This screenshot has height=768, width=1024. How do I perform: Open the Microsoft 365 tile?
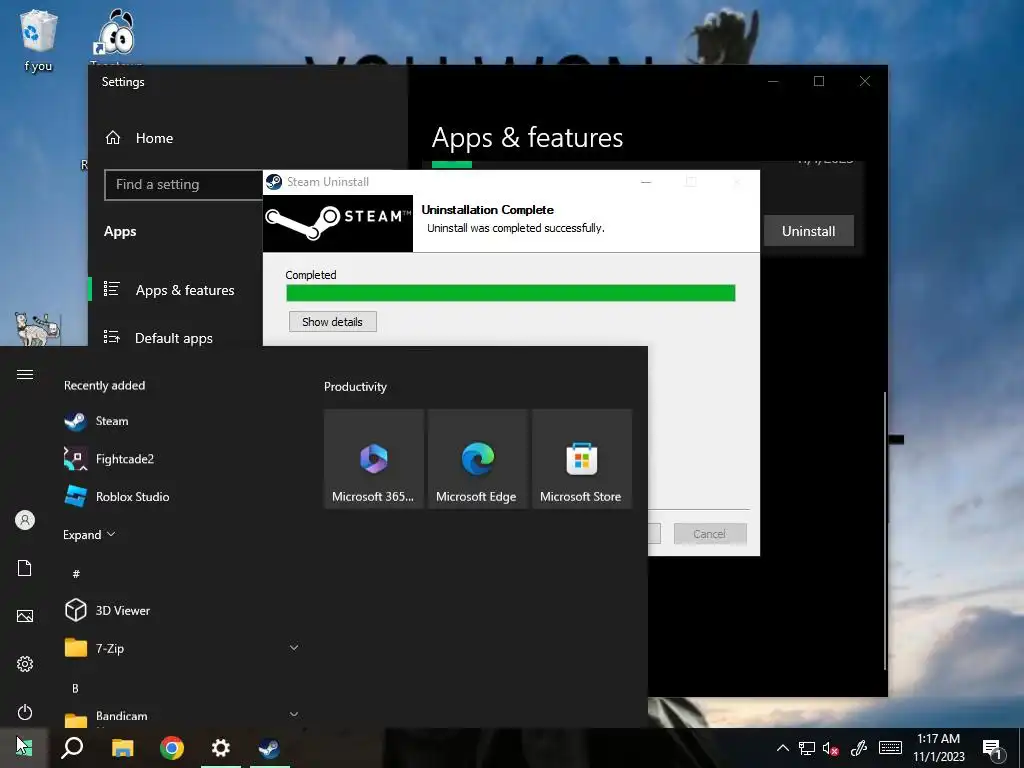[374, 459]
